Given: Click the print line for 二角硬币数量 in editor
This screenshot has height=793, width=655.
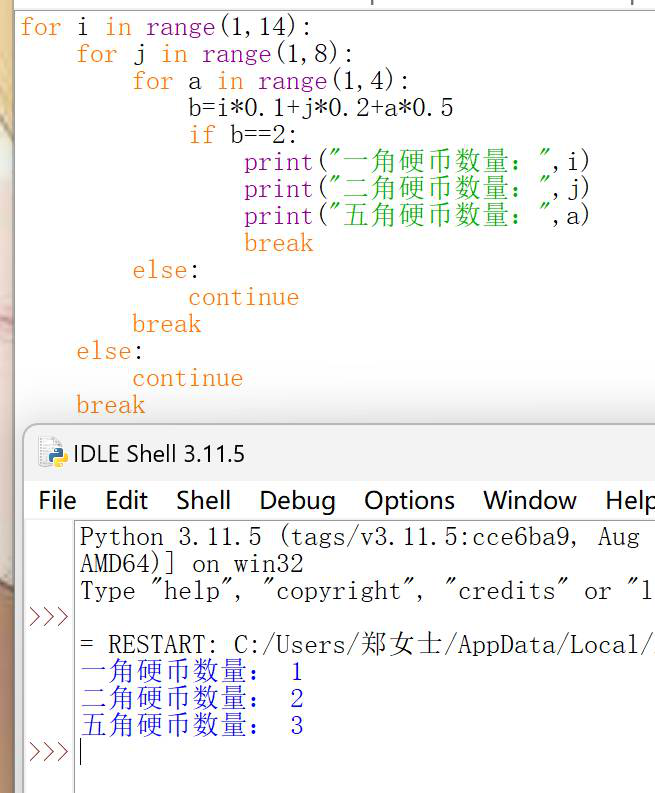Looking at the screenshot, I should point(416,189).
